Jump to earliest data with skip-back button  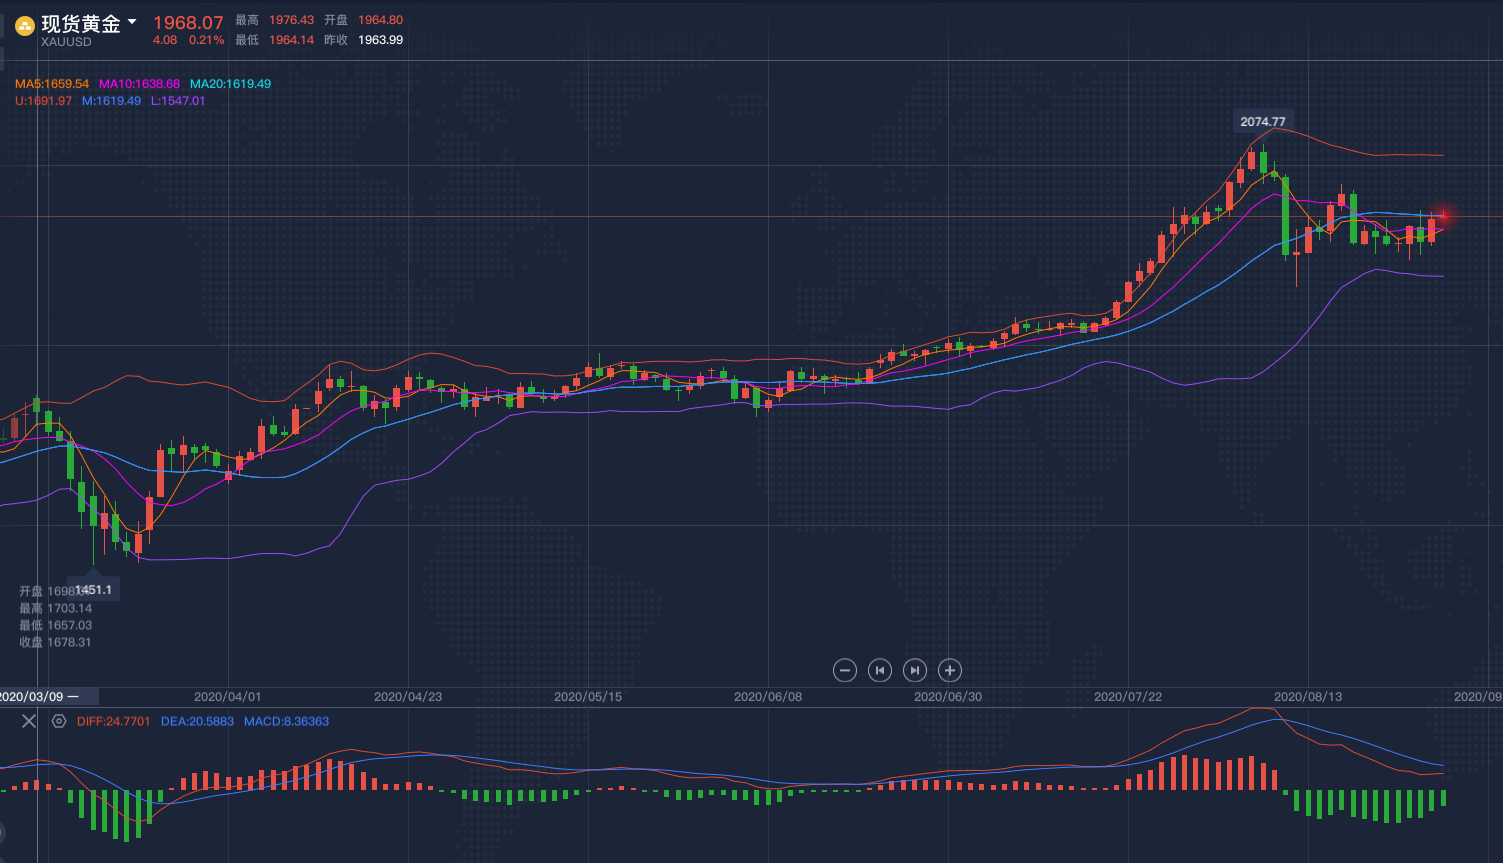pos(880,670)
